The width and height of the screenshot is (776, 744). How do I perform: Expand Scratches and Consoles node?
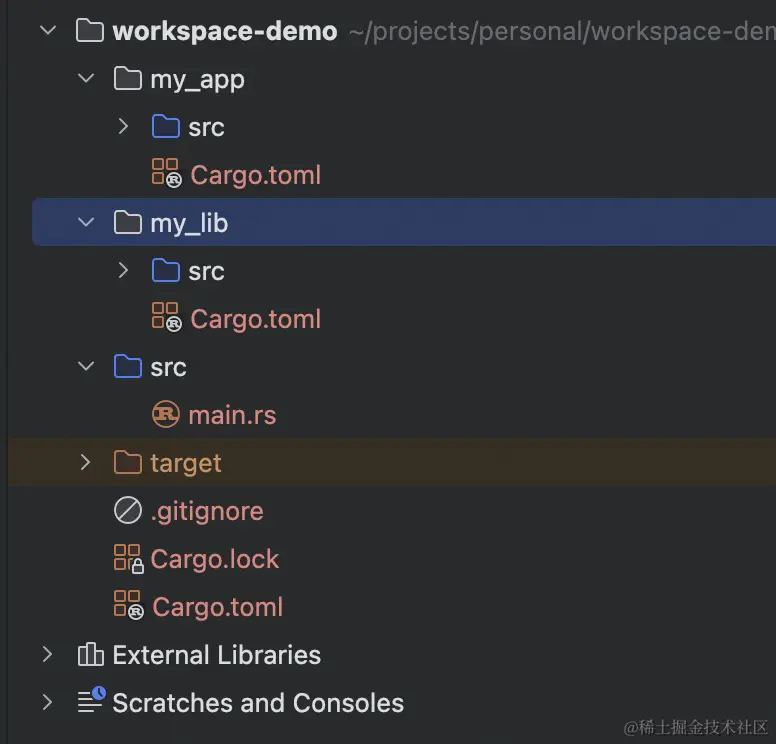point(47,702)
